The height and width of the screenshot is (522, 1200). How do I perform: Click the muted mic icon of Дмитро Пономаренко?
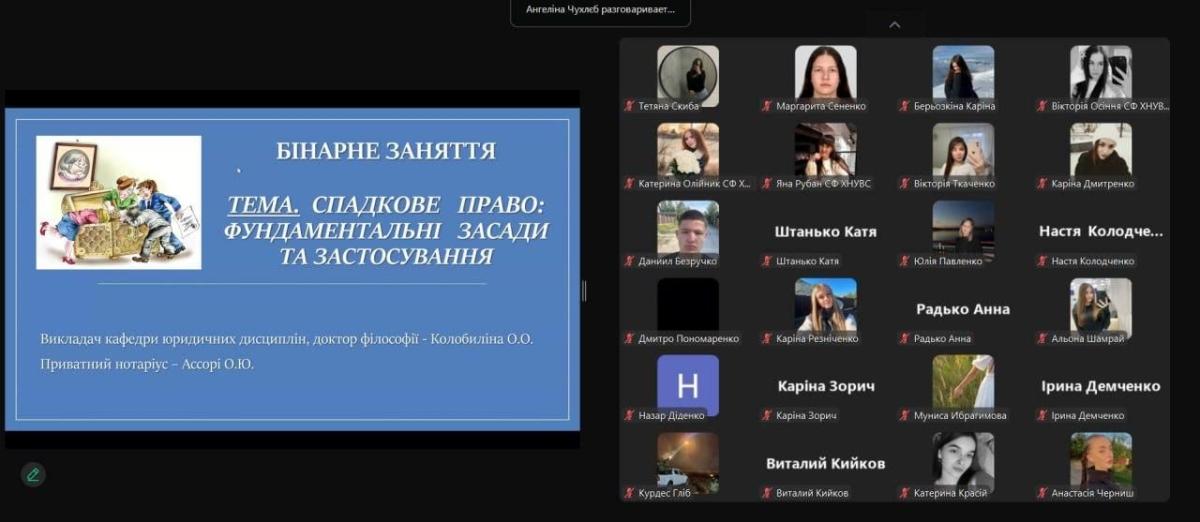coord(630,338)
